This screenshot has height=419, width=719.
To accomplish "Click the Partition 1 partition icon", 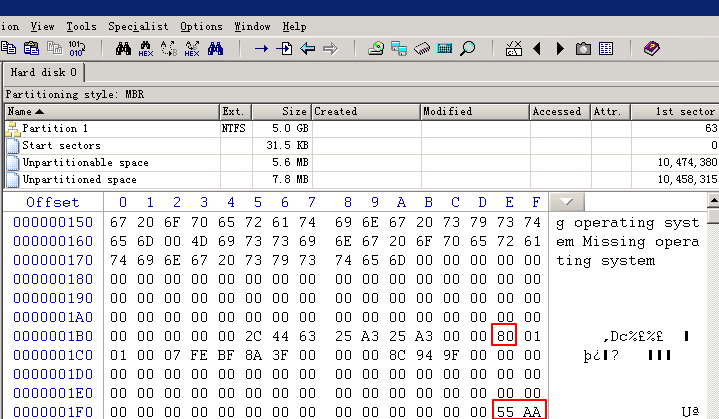I will pyautogui.click(x=13, y=129).
